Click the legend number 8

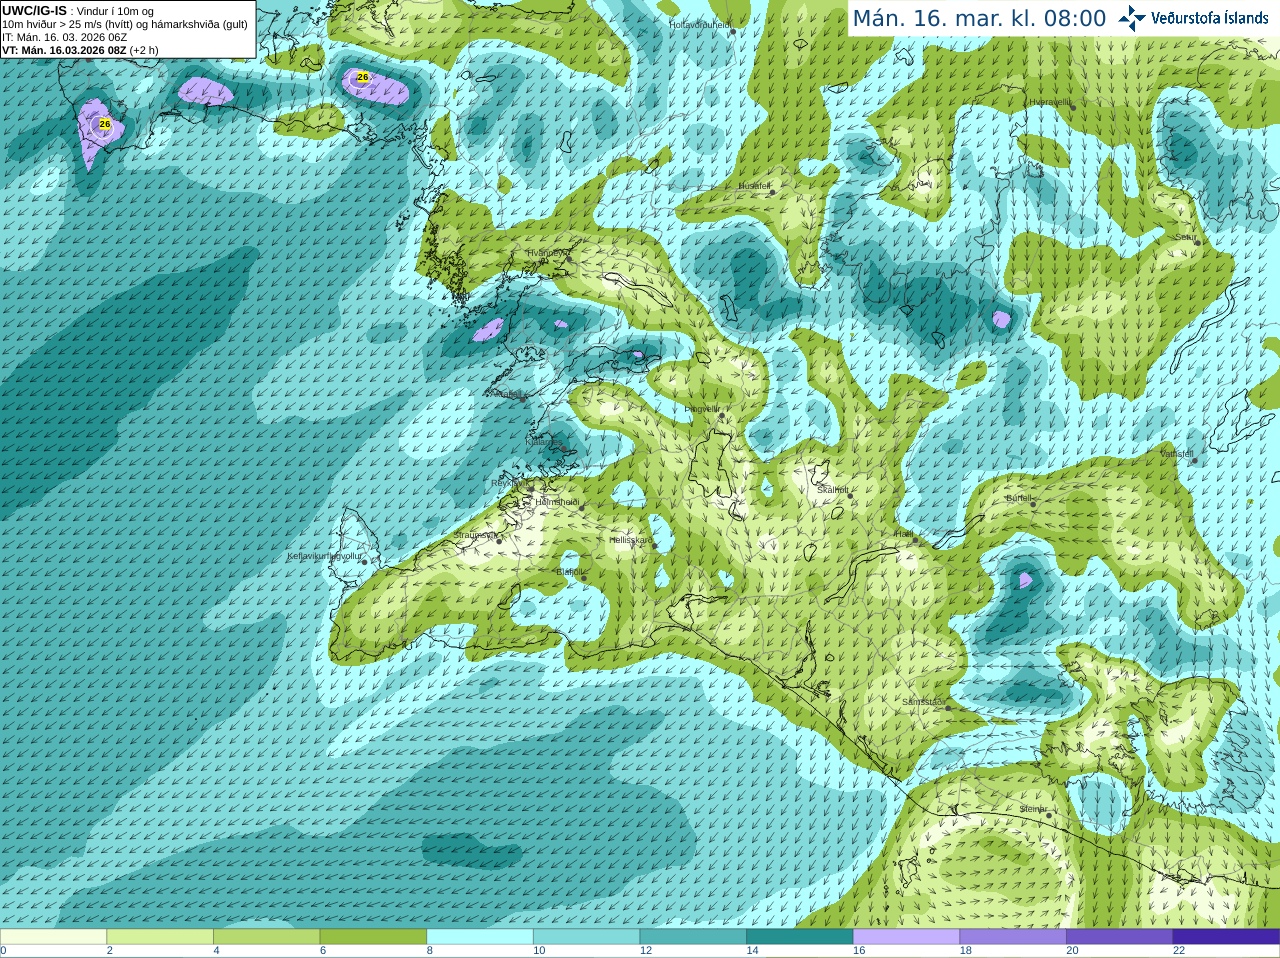(x=430, y=951)
